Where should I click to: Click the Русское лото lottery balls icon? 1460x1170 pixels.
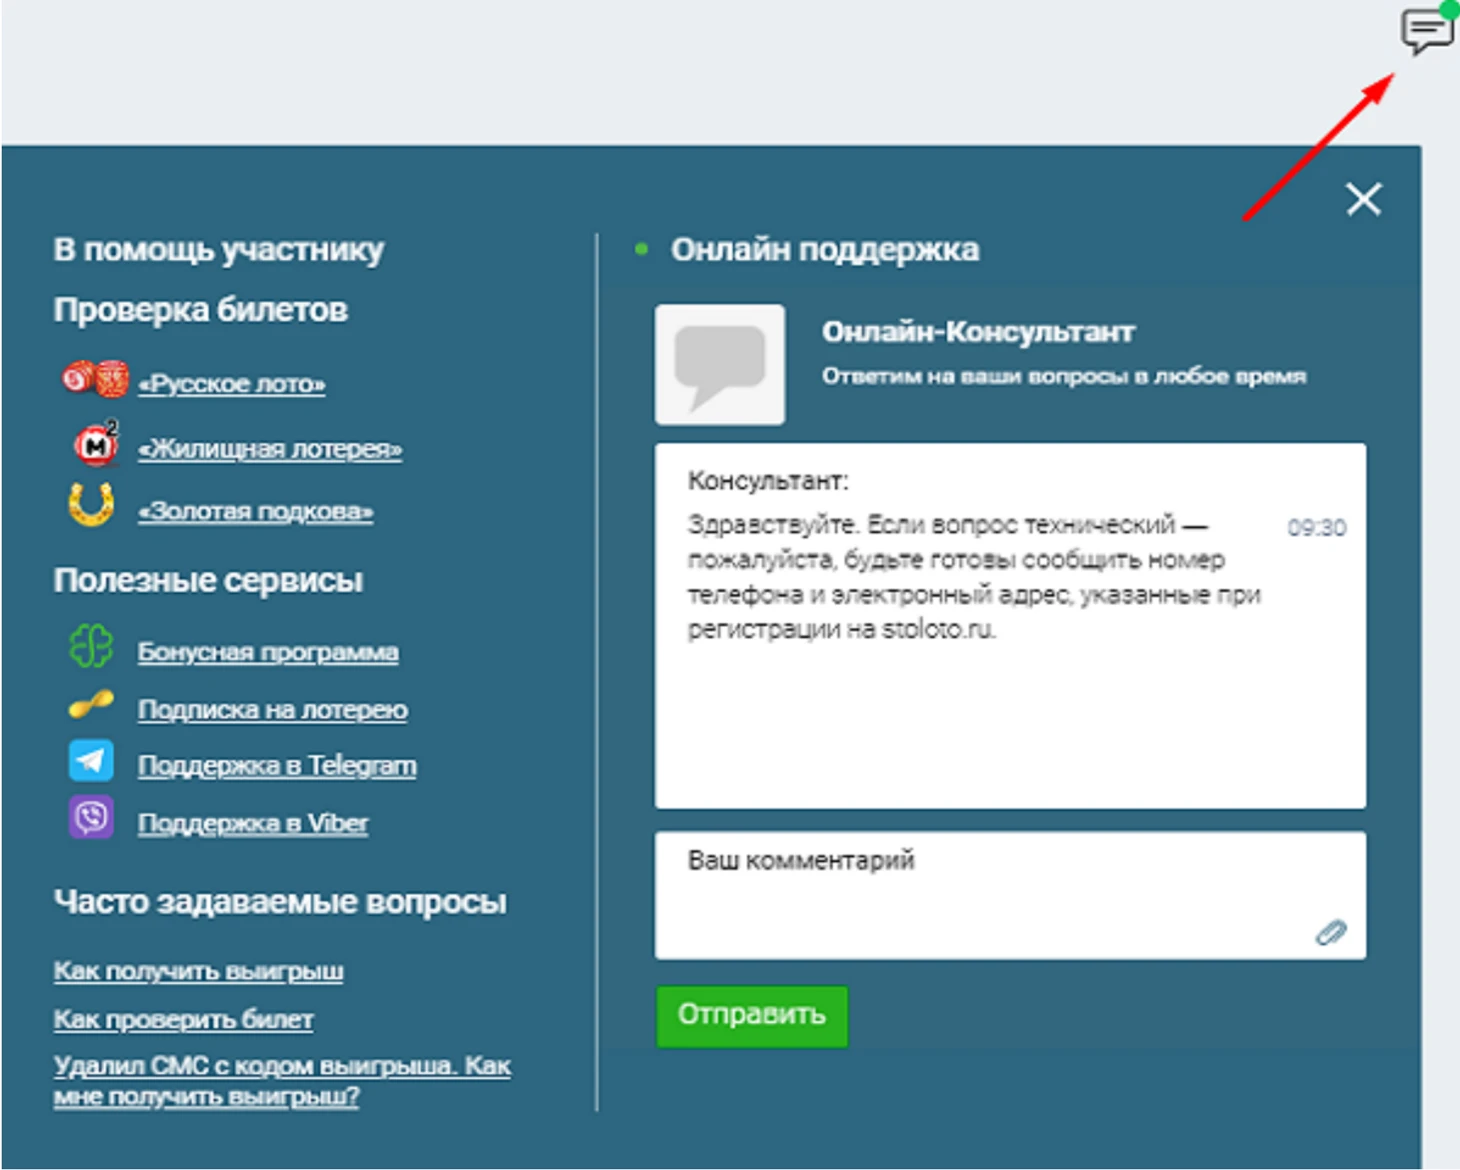click(95, 380)
